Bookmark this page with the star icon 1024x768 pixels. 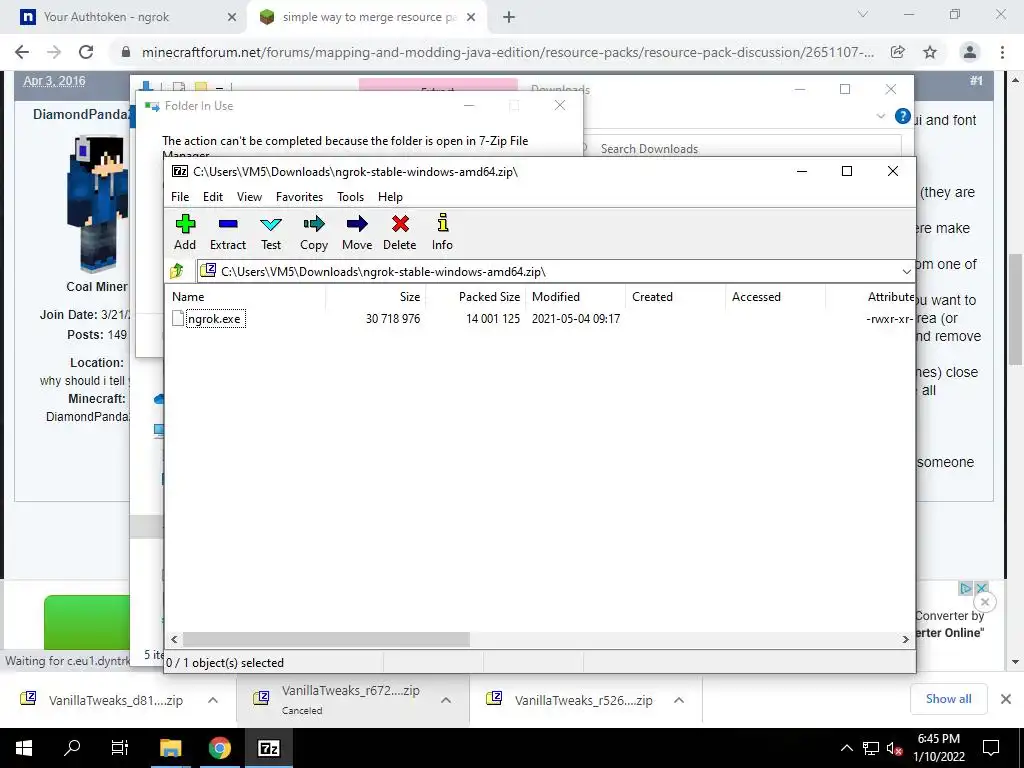930,52
